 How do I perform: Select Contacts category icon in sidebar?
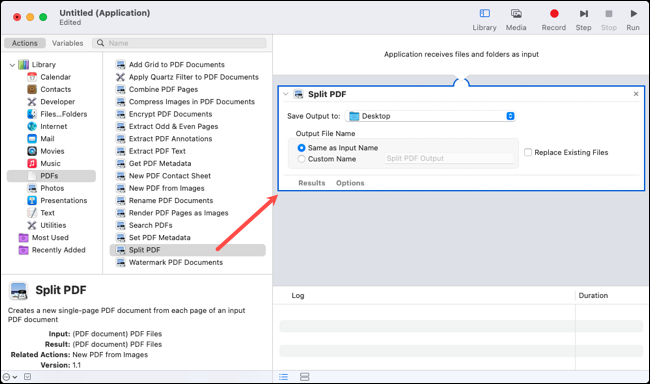(32, 89)
